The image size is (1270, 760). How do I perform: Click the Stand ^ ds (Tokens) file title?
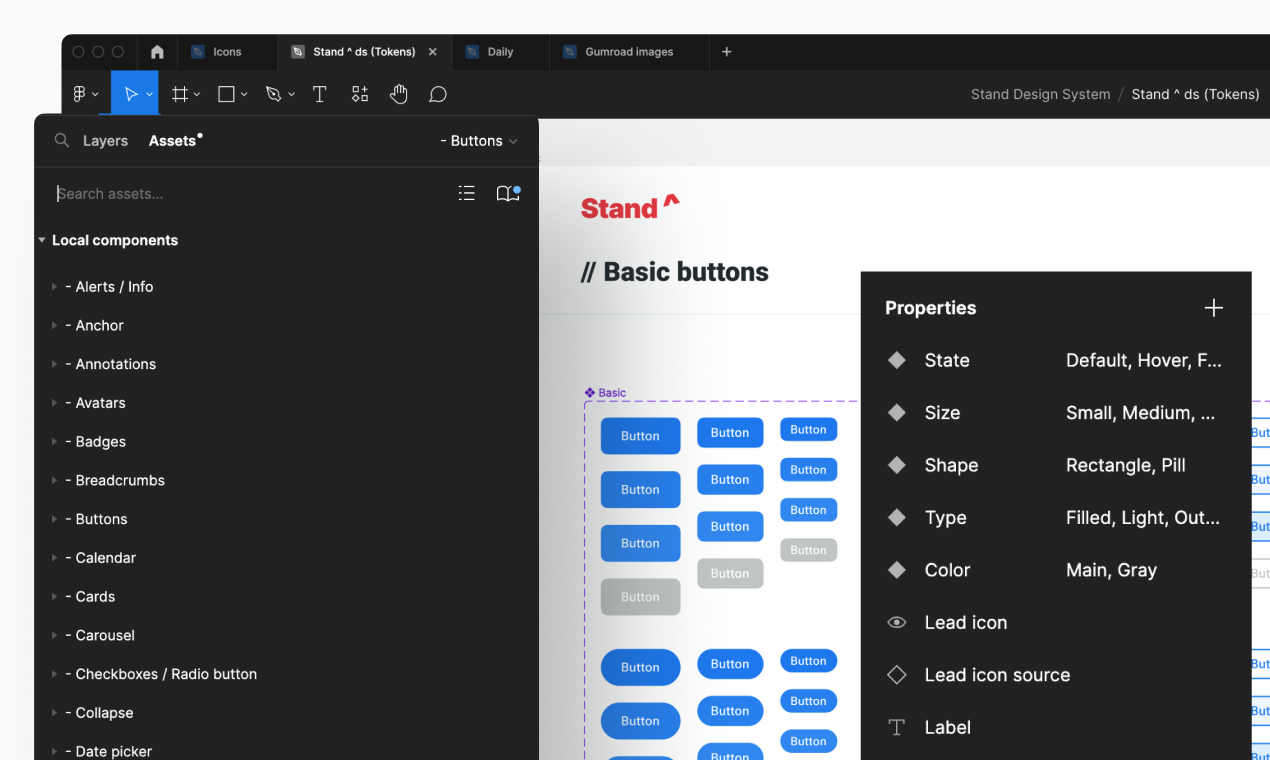(1195, 94)
